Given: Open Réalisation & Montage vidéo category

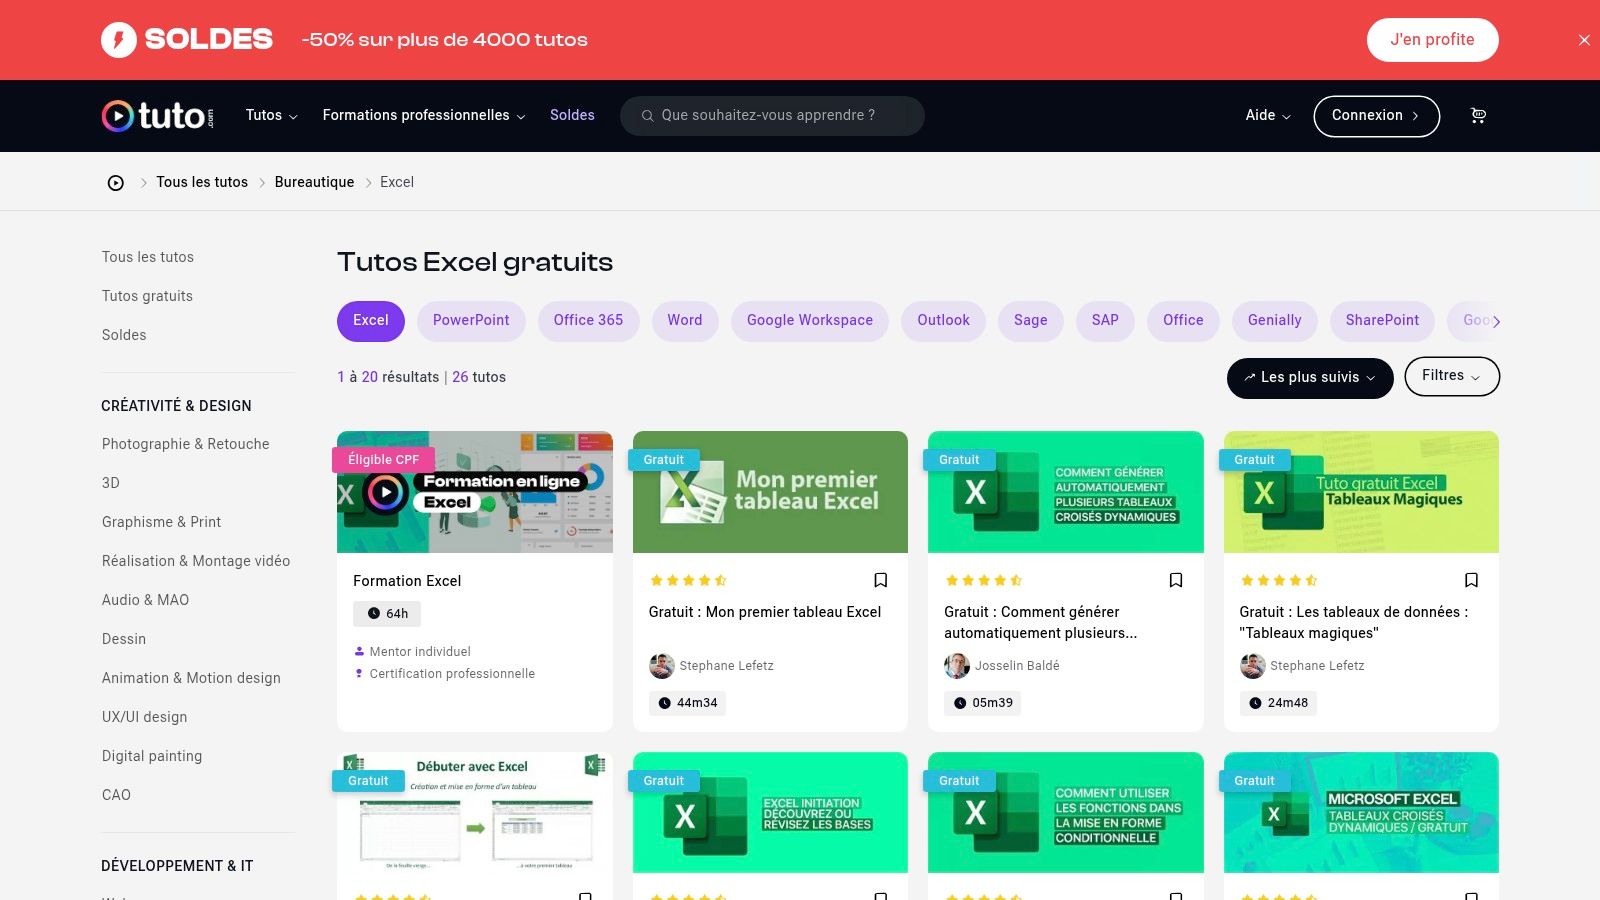Looking at the screenshot, I should tap(196, 561).
